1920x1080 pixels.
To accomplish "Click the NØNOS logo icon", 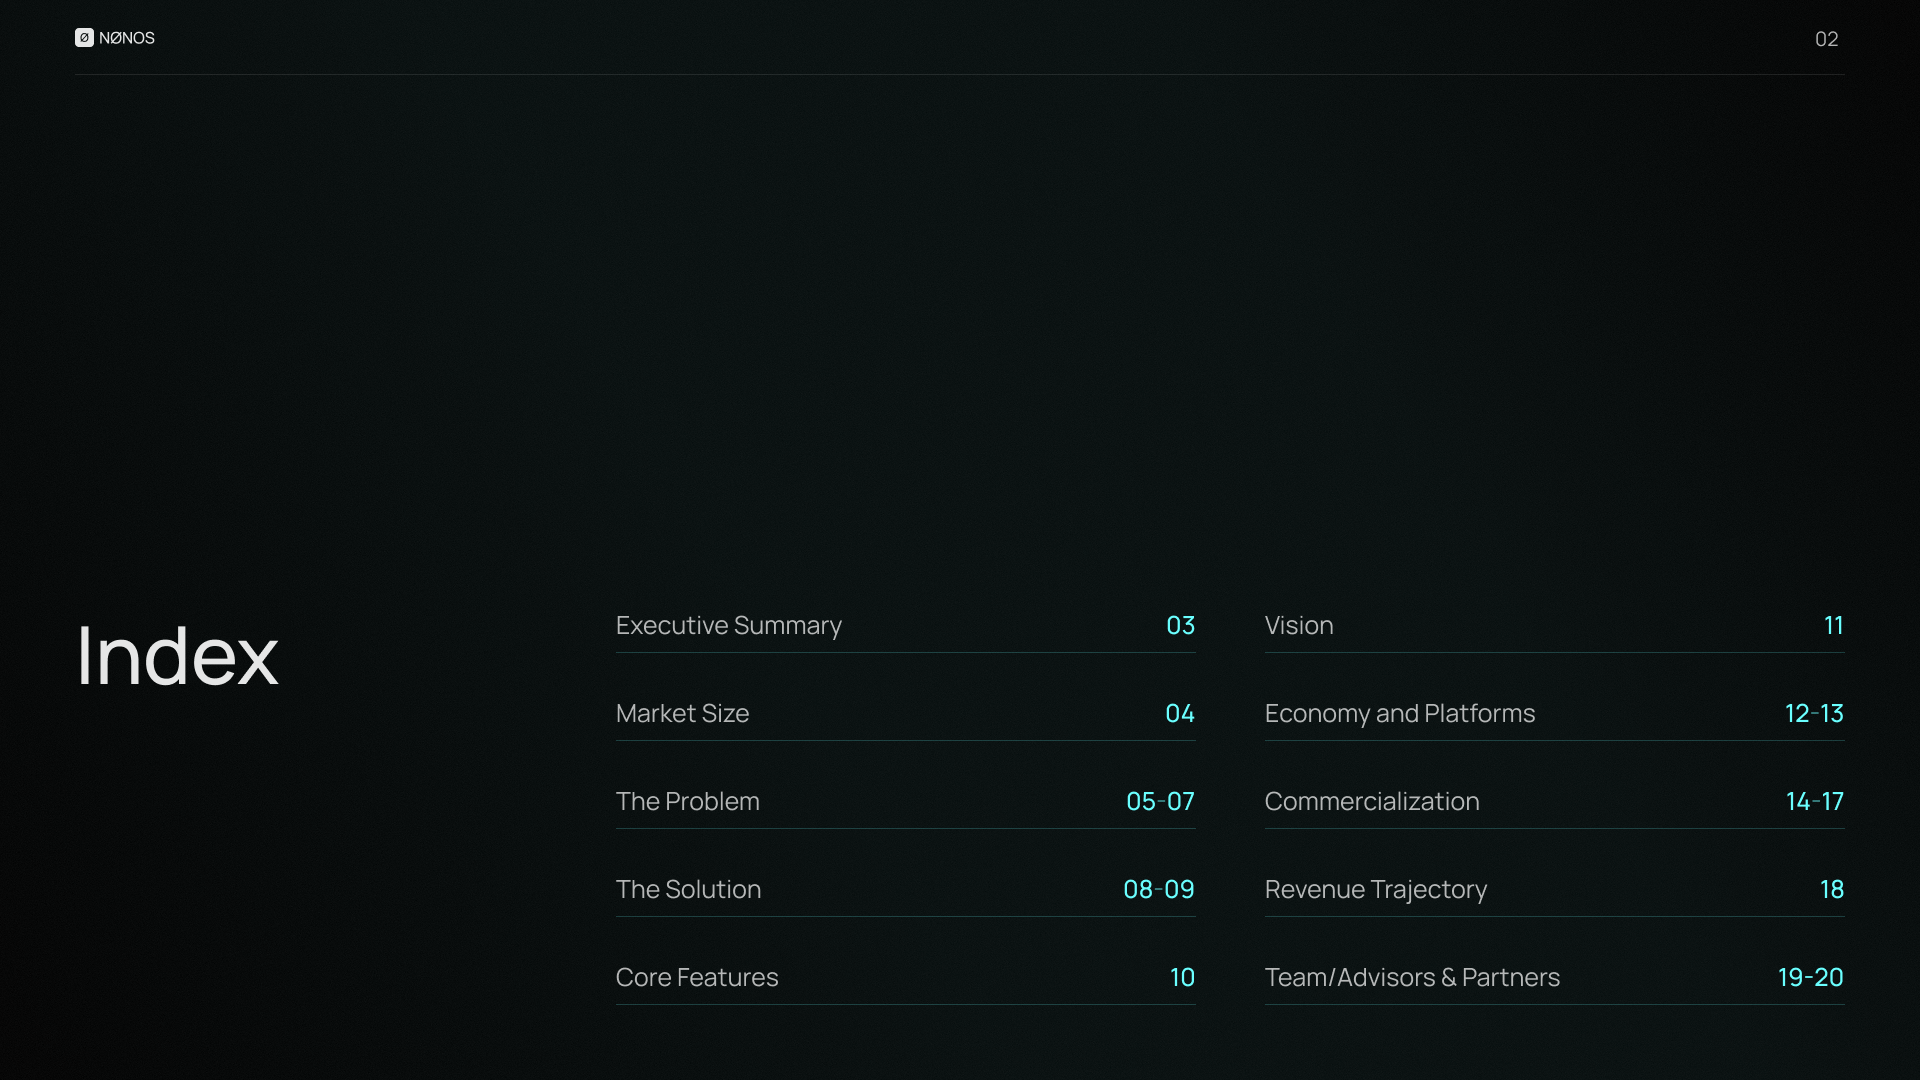I will (84, 38).
